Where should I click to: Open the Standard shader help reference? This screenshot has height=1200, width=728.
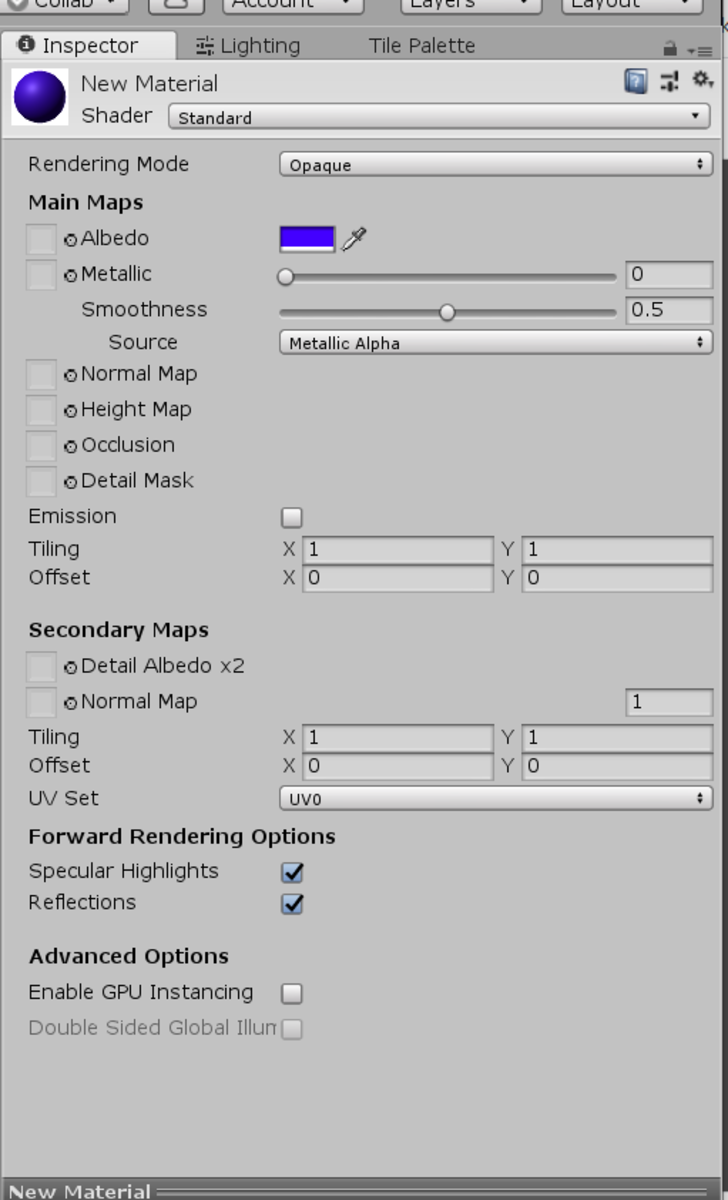tap(635, 82)
